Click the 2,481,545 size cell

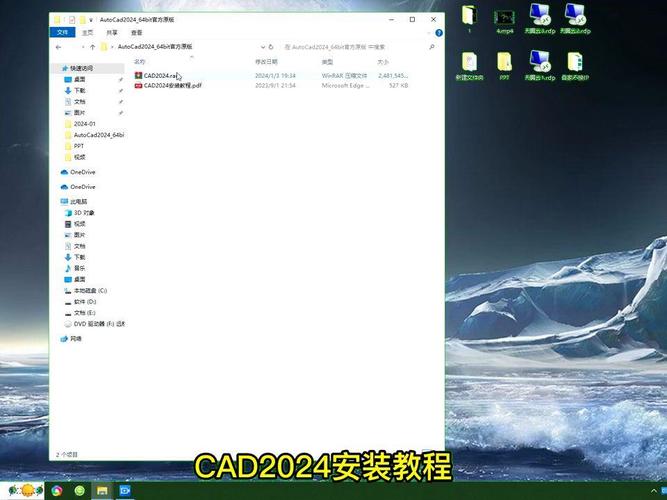click(393, 75)
